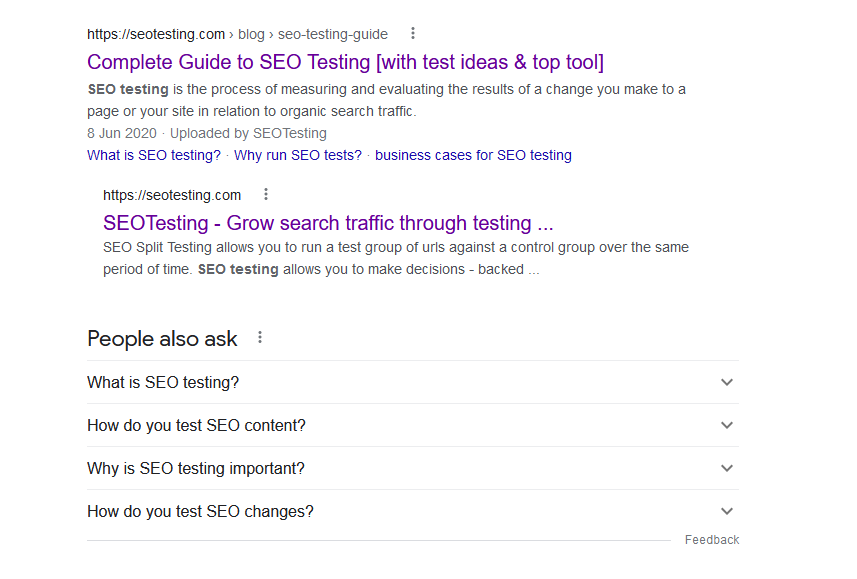Open the three-dot menu beside the seotesting.com blog URL
This screenshot has width=857, height=579.
(x=413, y=34)
